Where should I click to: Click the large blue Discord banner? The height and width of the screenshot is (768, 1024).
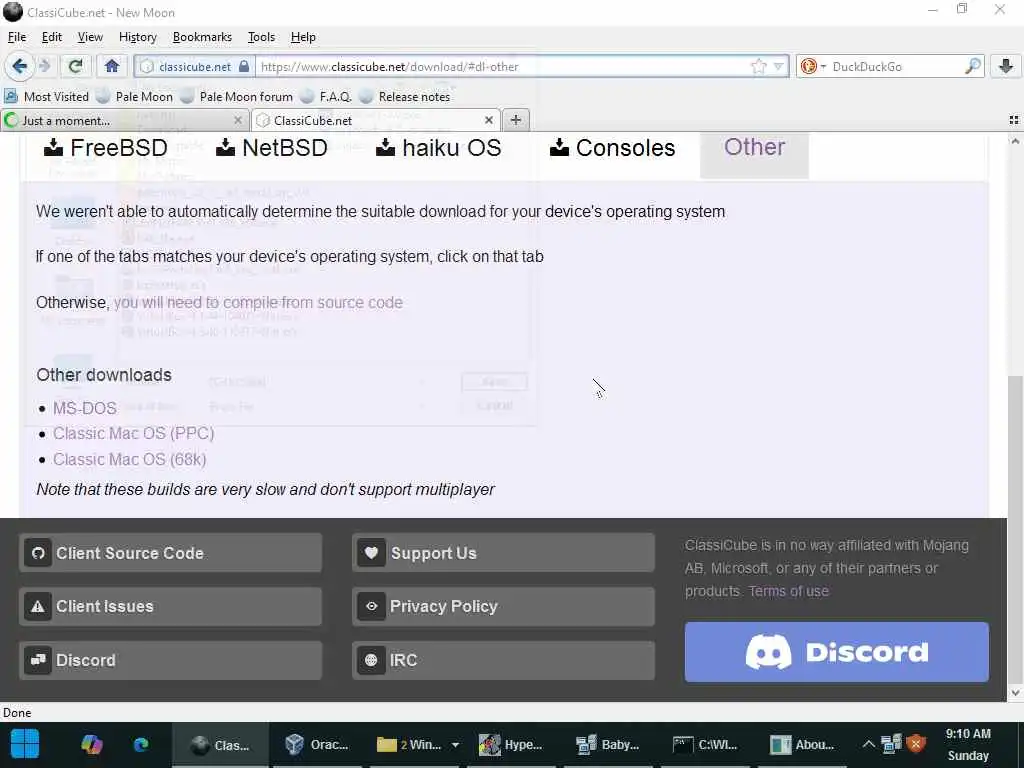(837, 652)
